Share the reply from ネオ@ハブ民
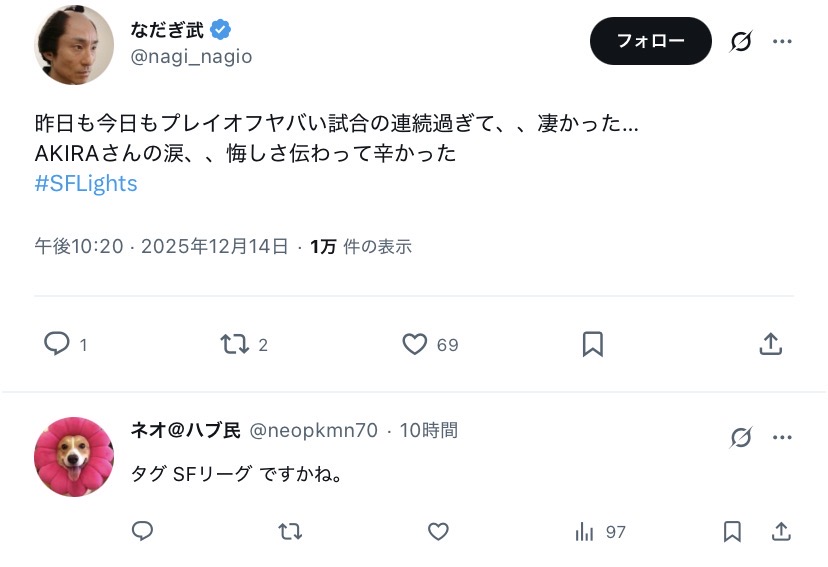This screenshot has height=567, width=828. click(x=782, y=531)
